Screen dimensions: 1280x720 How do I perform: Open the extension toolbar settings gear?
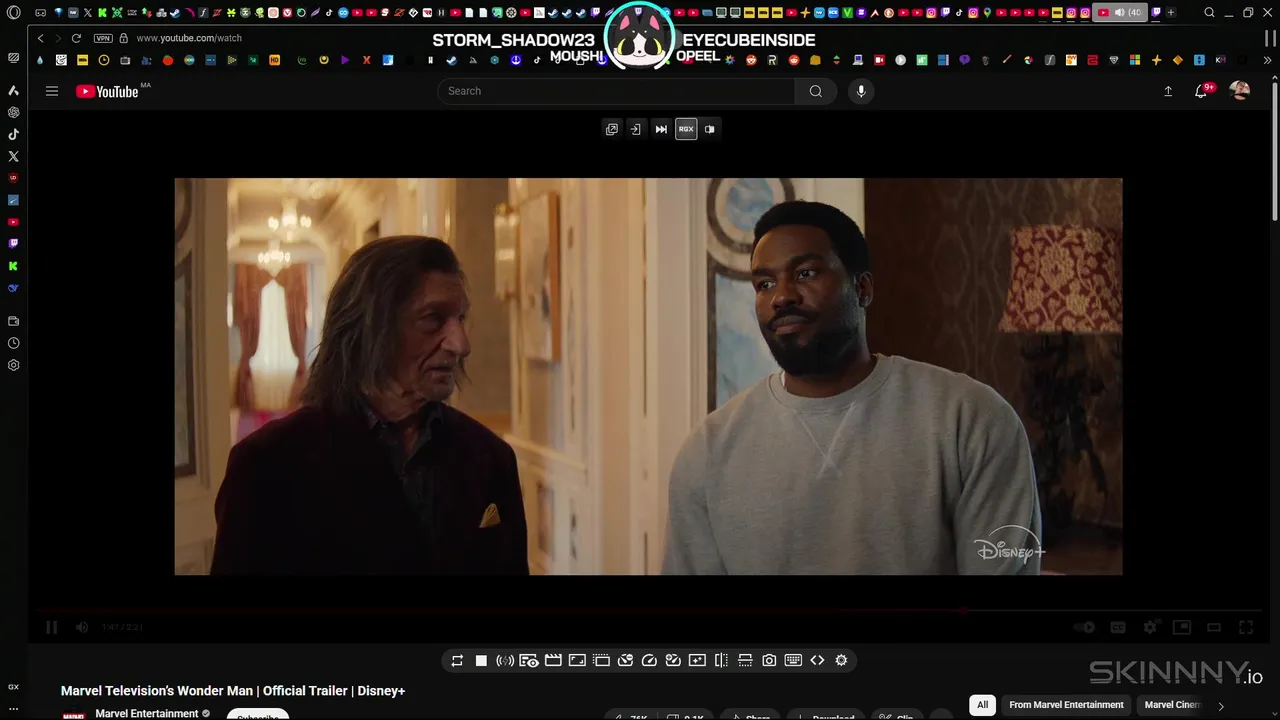click(x=841, y=660)
